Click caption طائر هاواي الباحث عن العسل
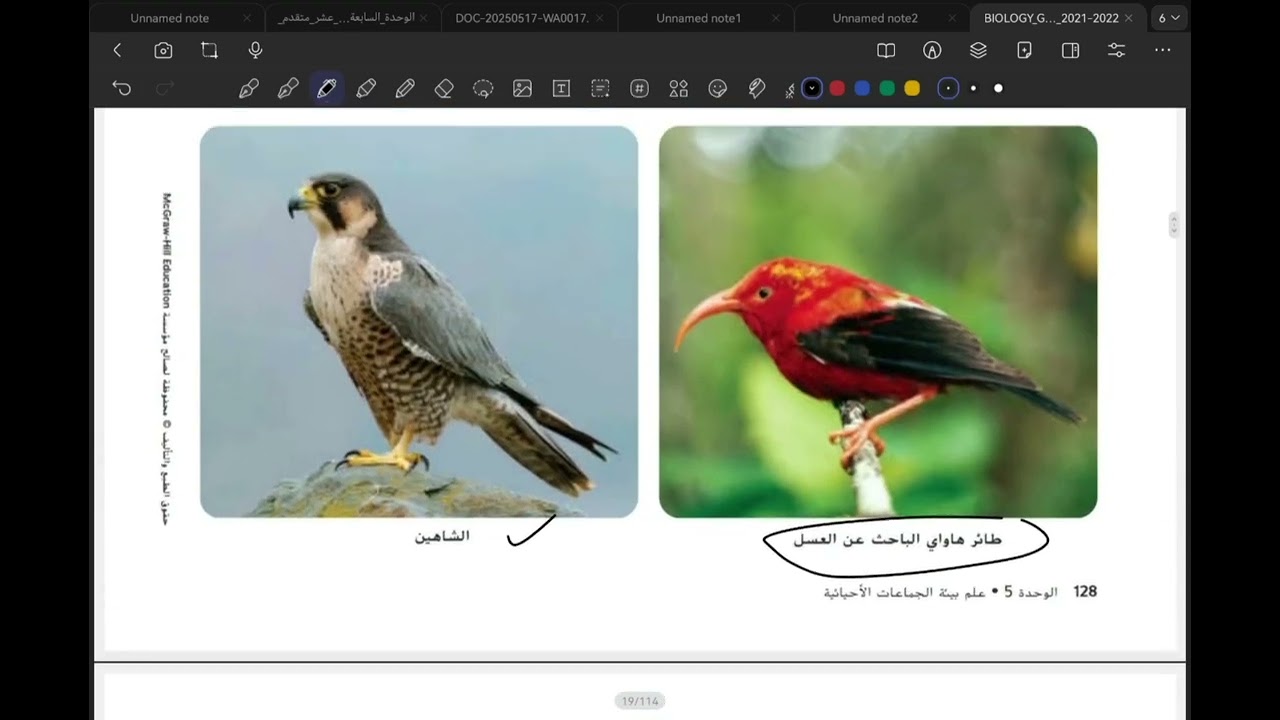 click(898, 539)
